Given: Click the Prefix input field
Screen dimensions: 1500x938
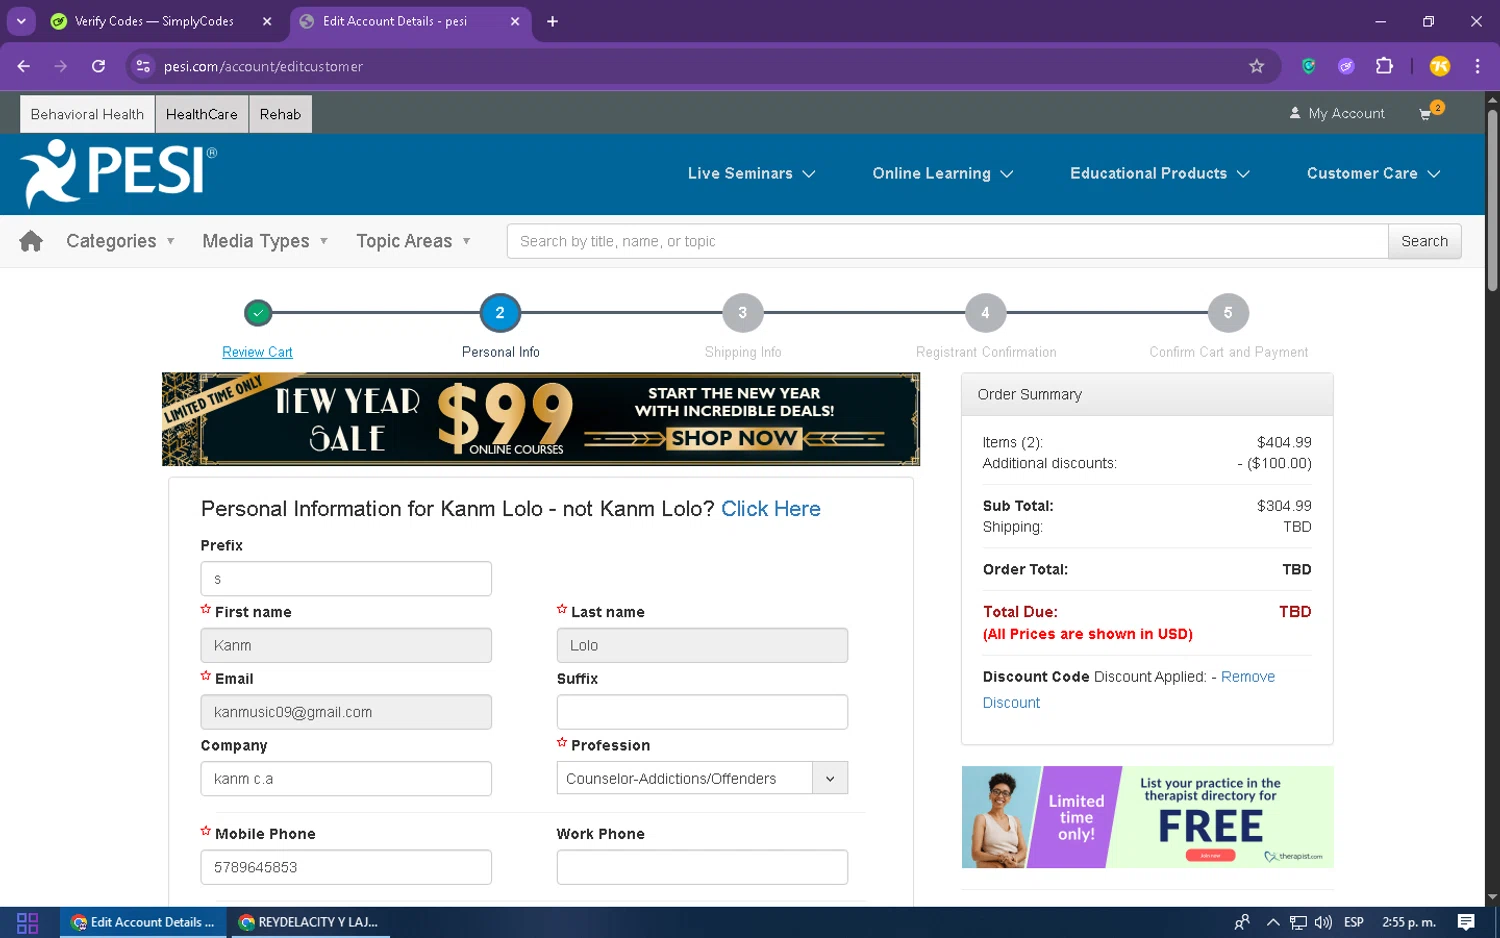Looking at the screenshot, I should pyautogui.click(x=346, y=579).
